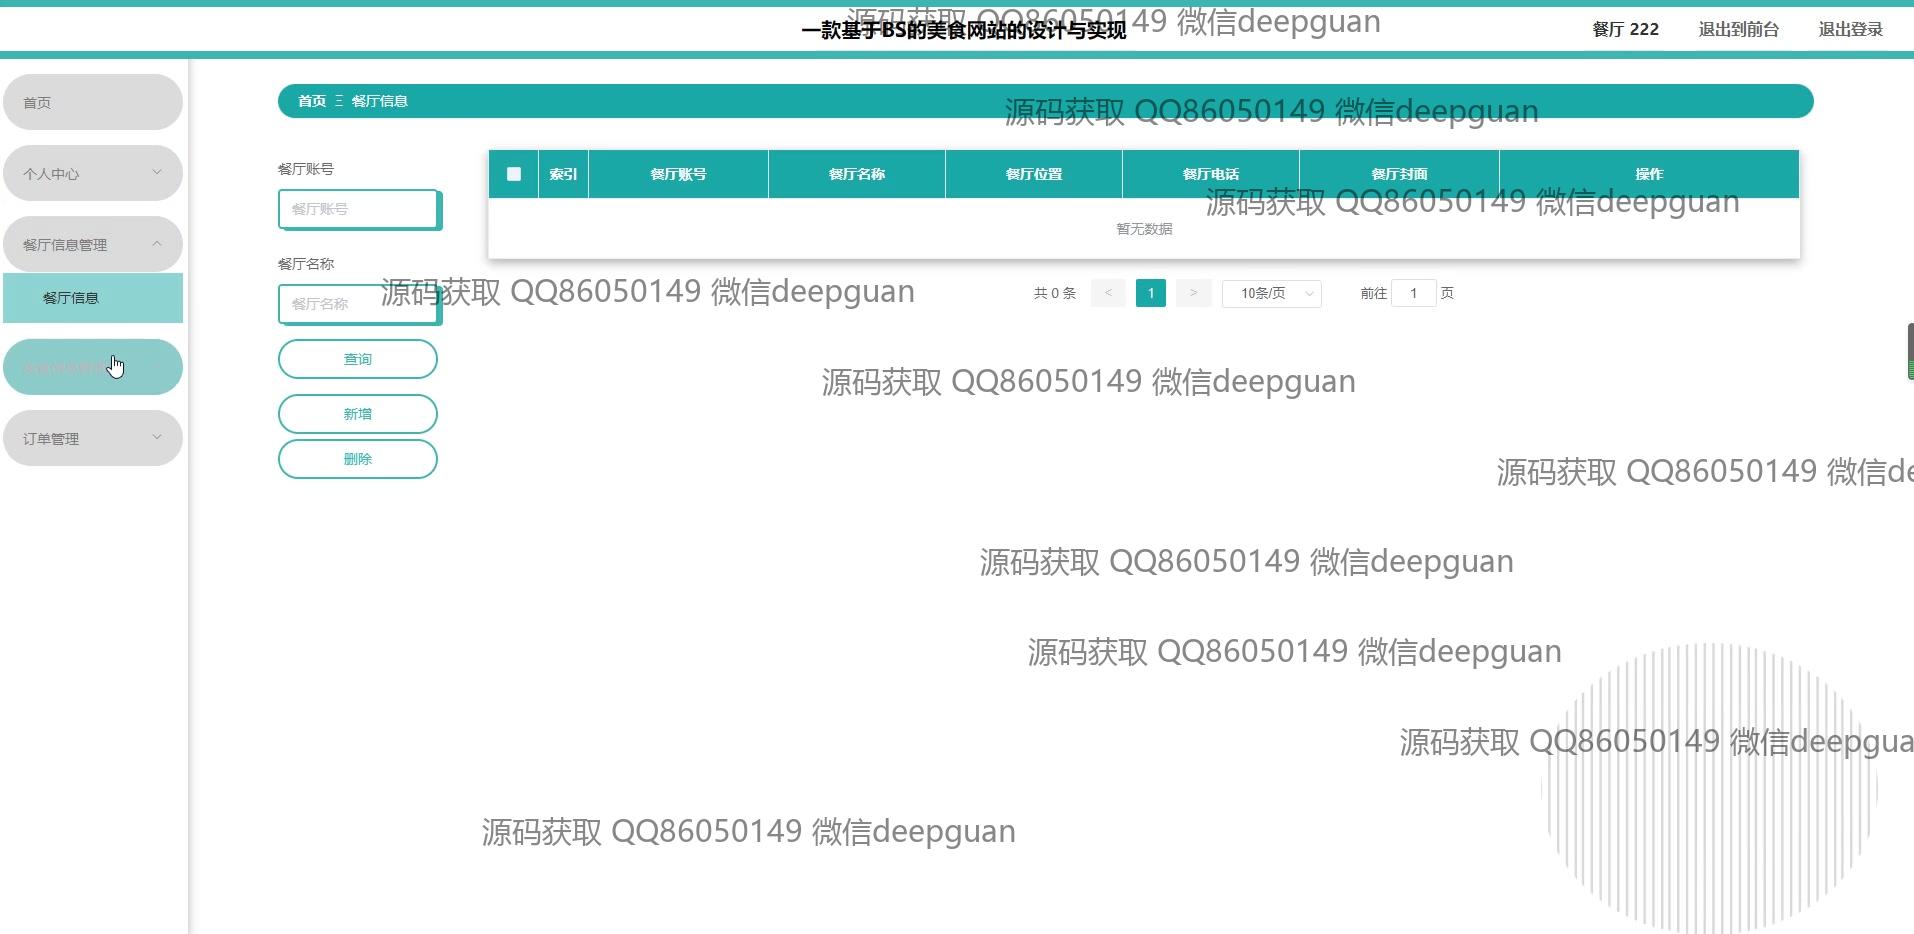Collapse the 餐厅信息管理 menu chevron
This screenshot has width=1914, height=934.
156,243
